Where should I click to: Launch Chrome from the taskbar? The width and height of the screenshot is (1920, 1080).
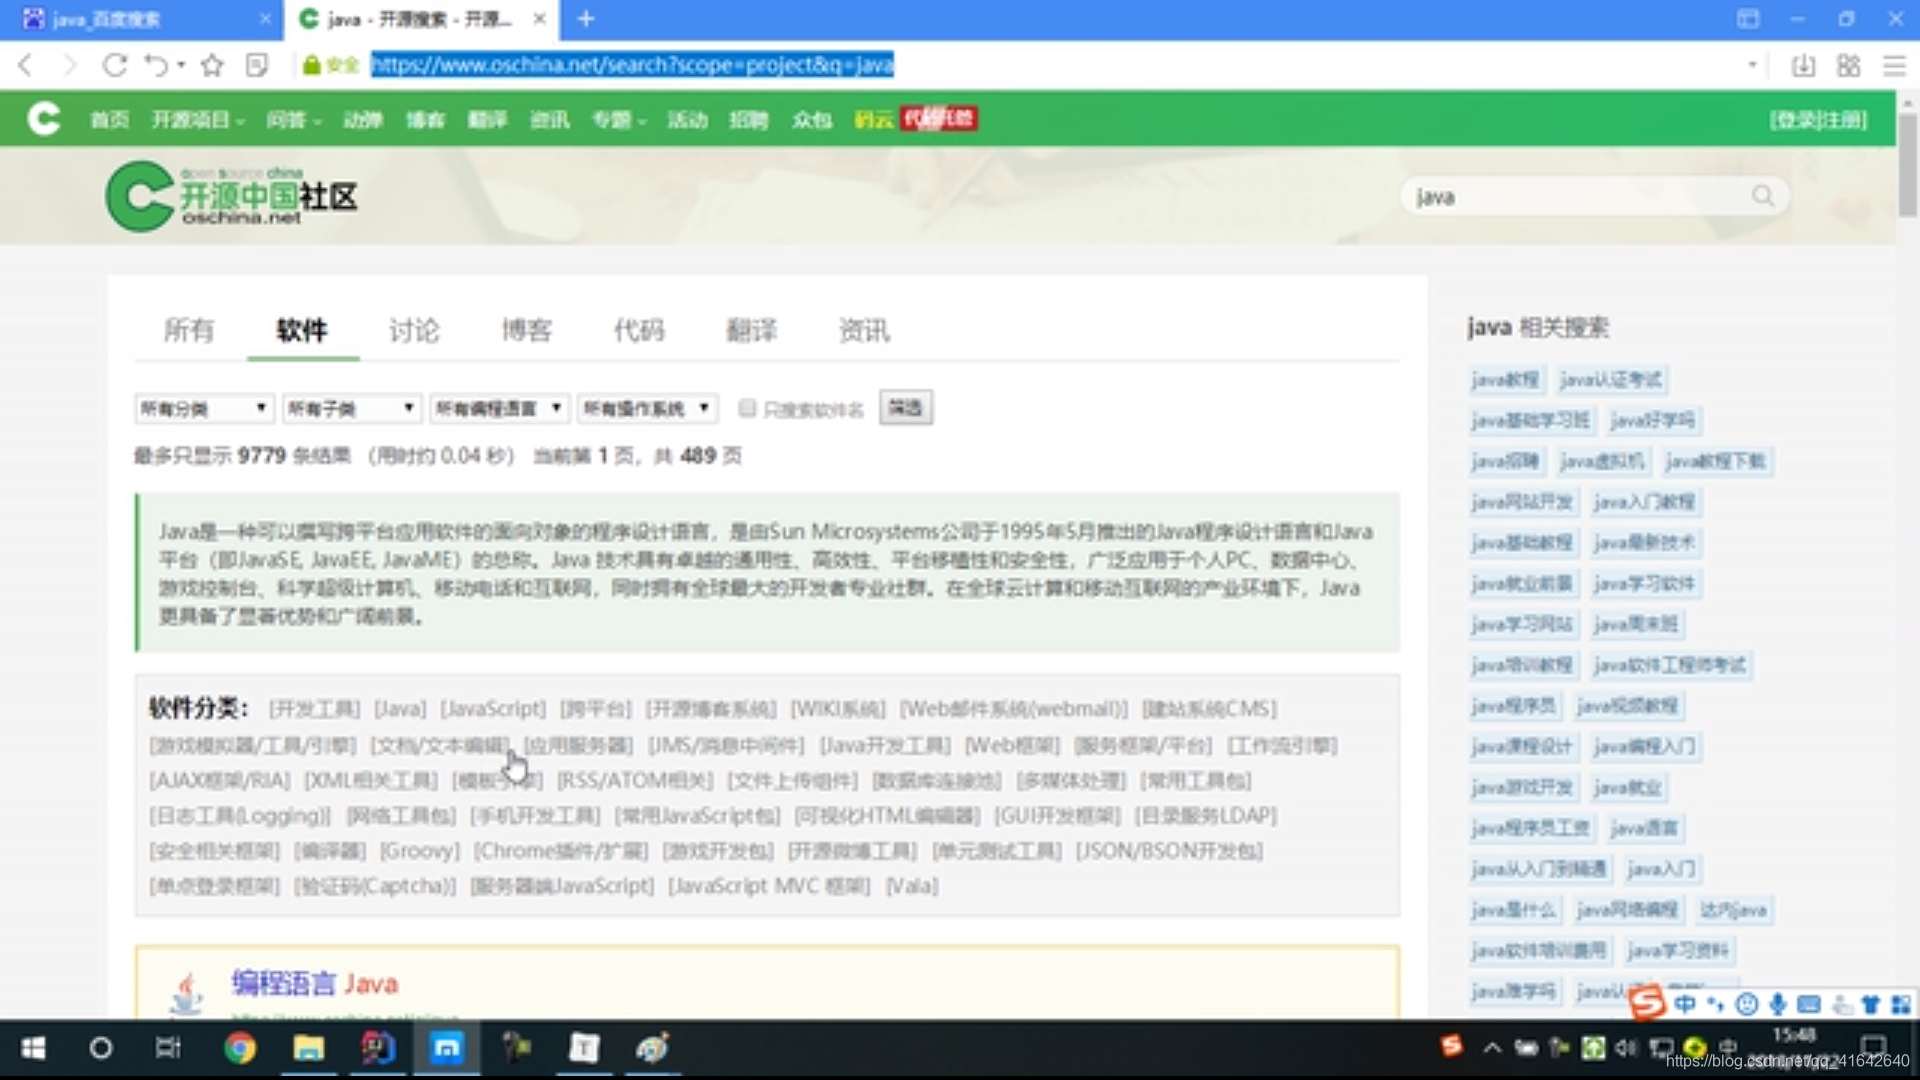(240, 1048)
